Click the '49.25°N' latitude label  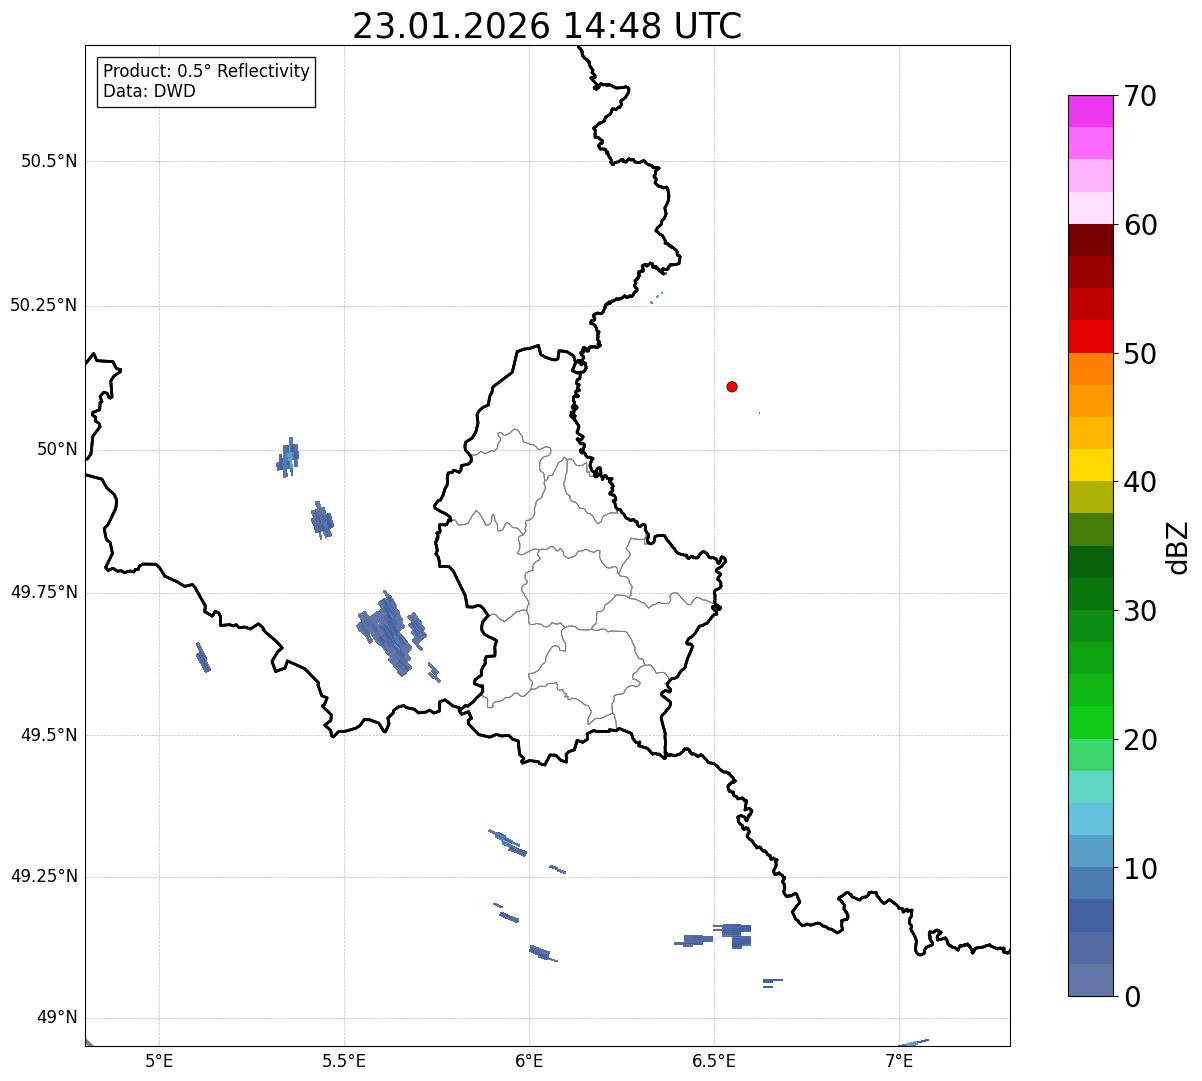44,876
